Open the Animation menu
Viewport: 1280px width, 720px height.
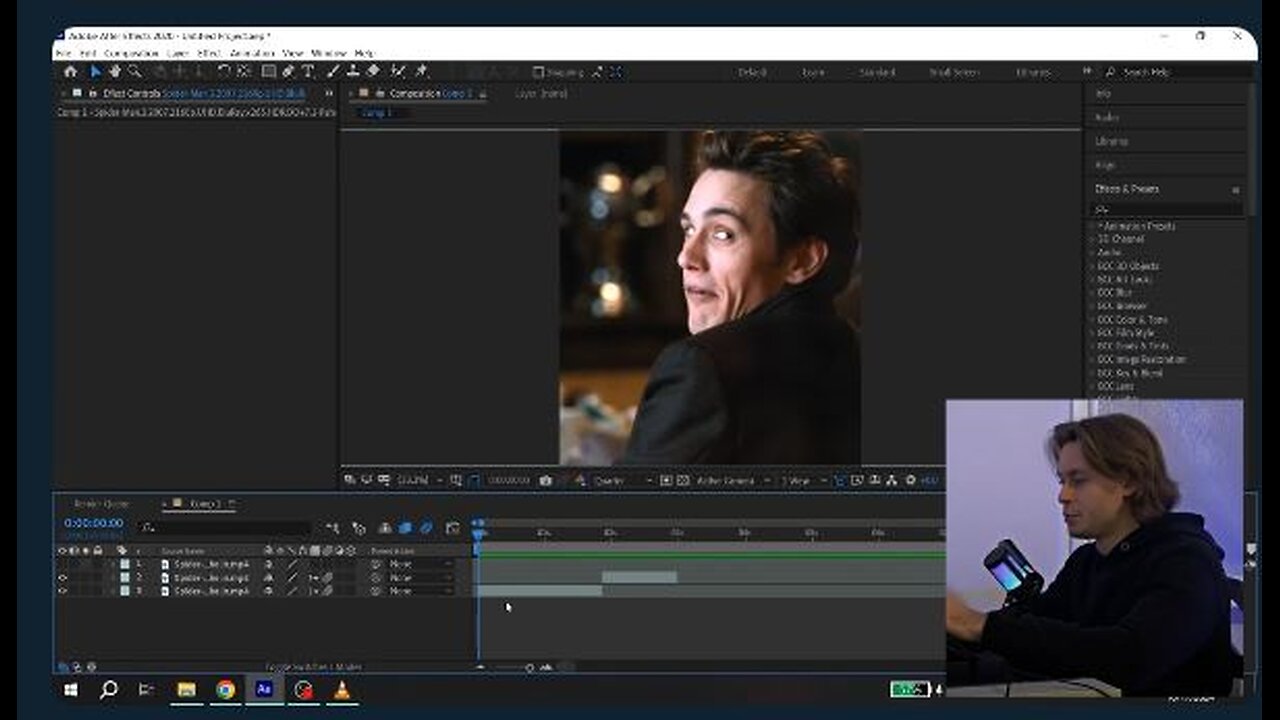252,53
